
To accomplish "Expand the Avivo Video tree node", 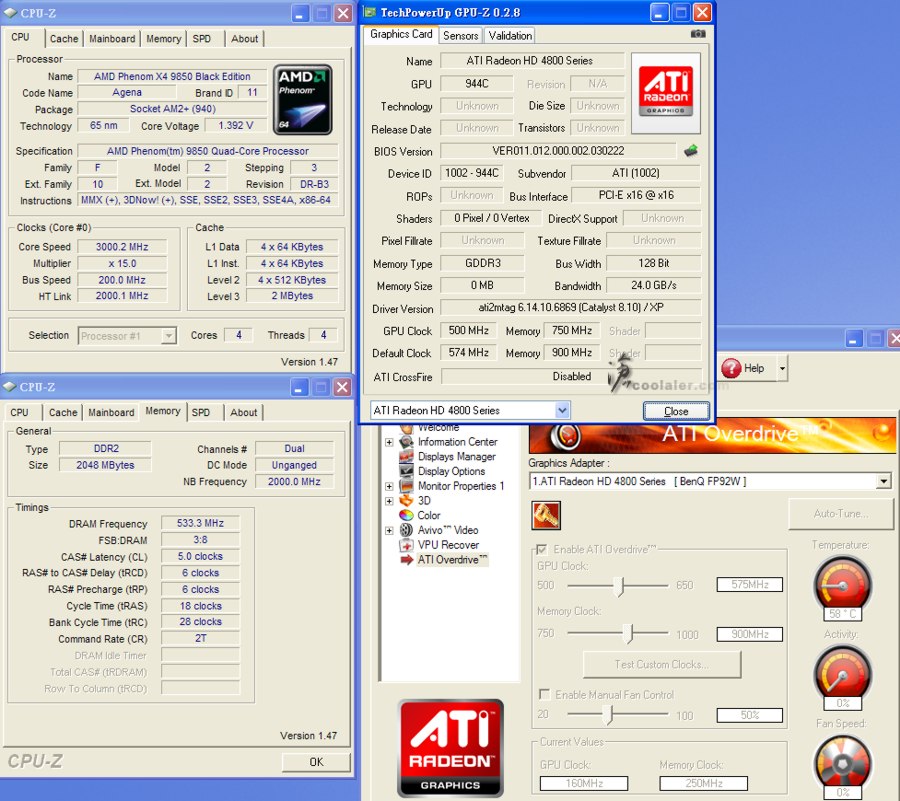I will click(x=389, y=530).
